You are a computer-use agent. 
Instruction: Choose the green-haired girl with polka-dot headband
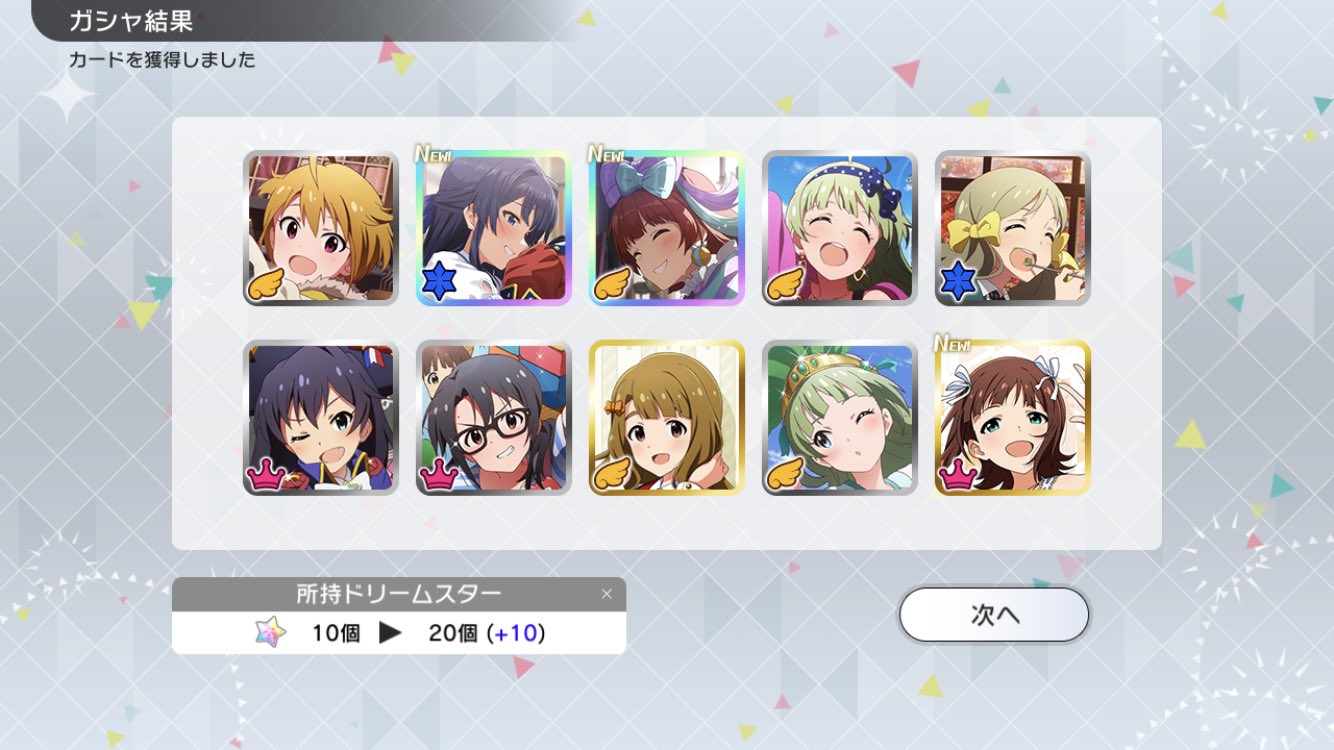[x=840, y=228]
